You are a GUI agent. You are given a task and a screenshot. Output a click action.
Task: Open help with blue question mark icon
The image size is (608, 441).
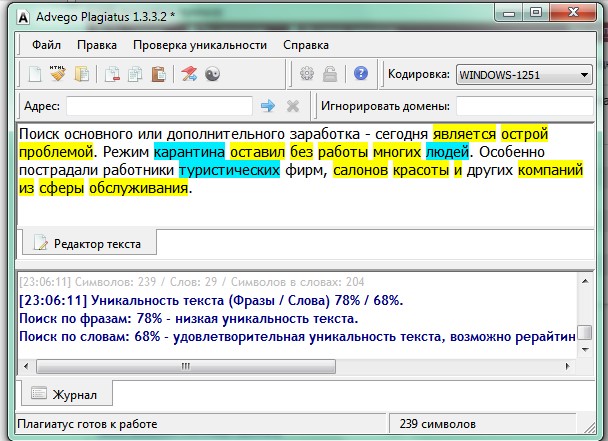361,73
